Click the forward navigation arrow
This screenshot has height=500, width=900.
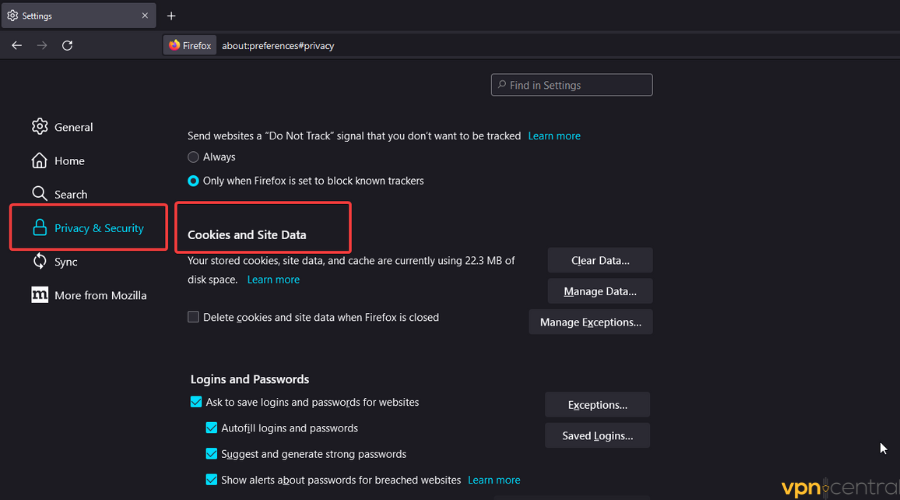tap(42, 45)
